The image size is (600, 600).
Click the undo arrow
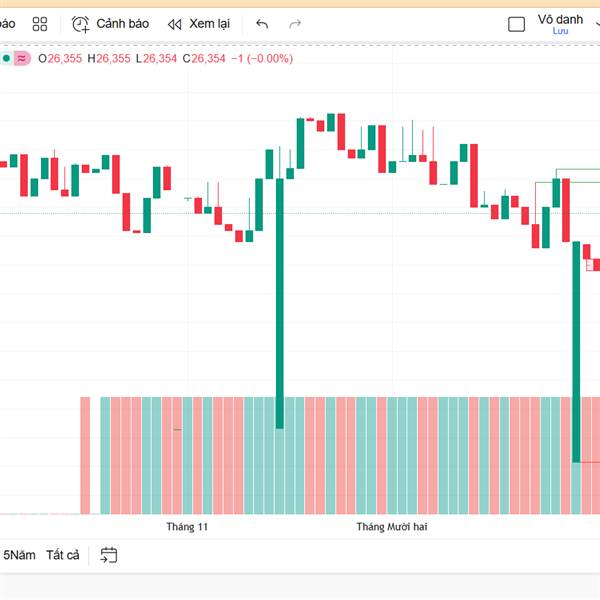262,24
